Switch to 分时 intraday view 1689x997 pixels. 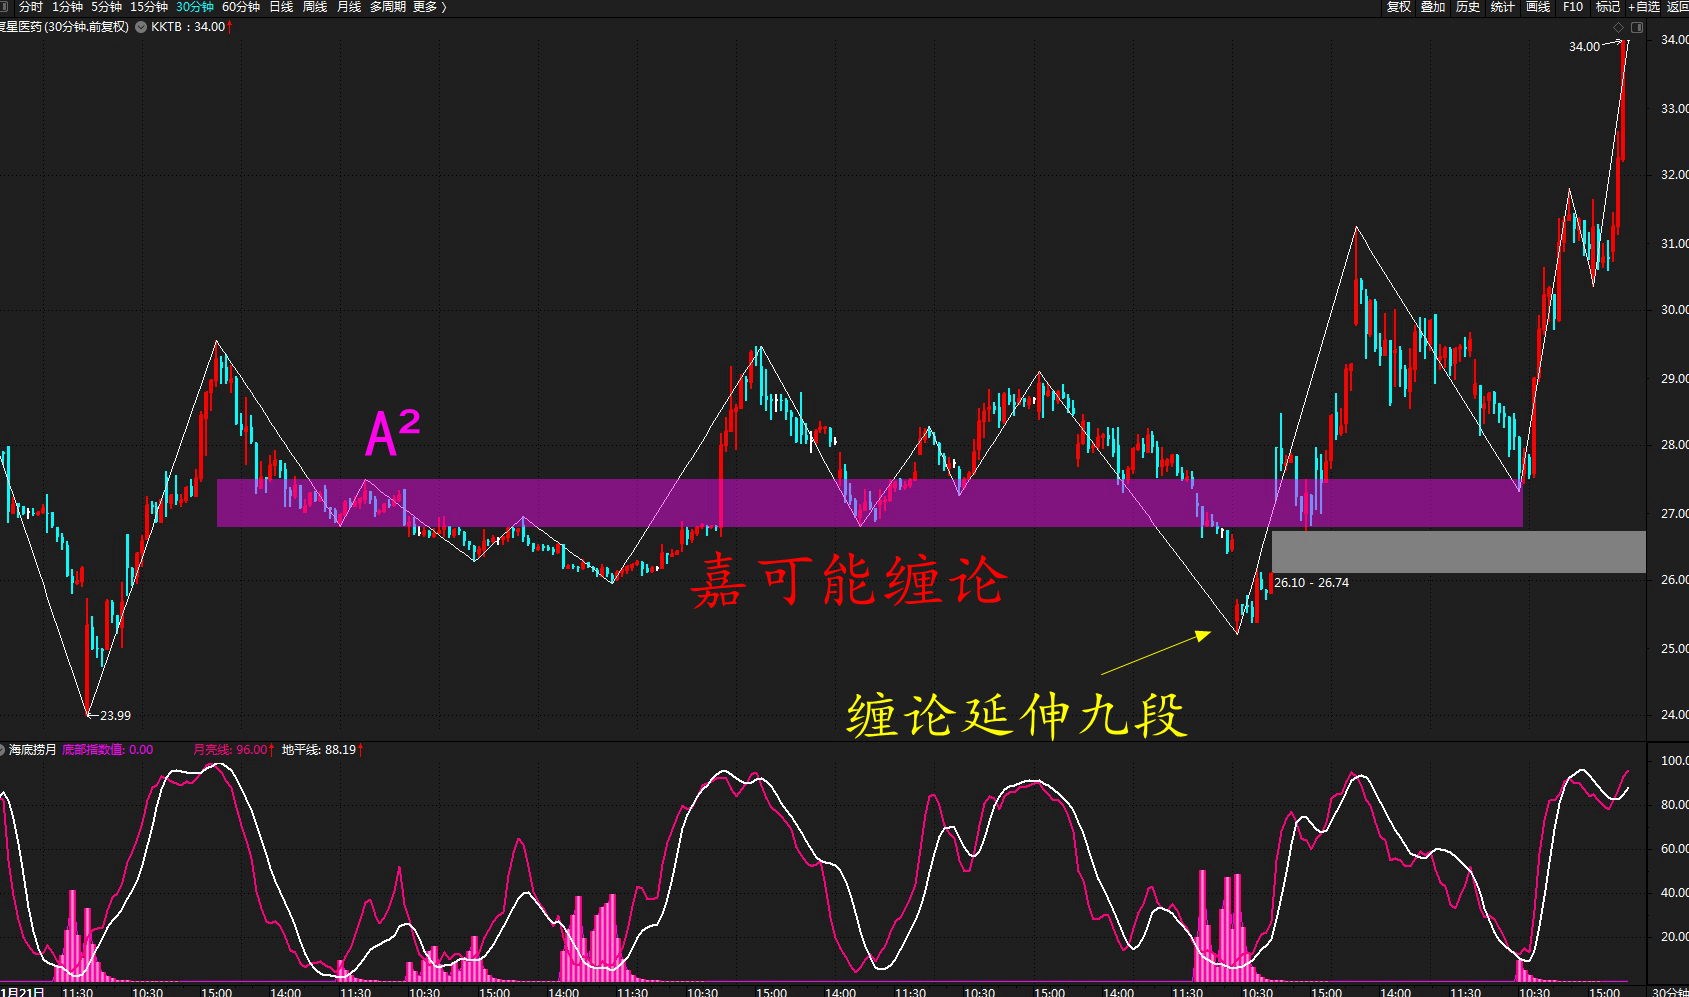pyautogui.click(x=31, y=7)
